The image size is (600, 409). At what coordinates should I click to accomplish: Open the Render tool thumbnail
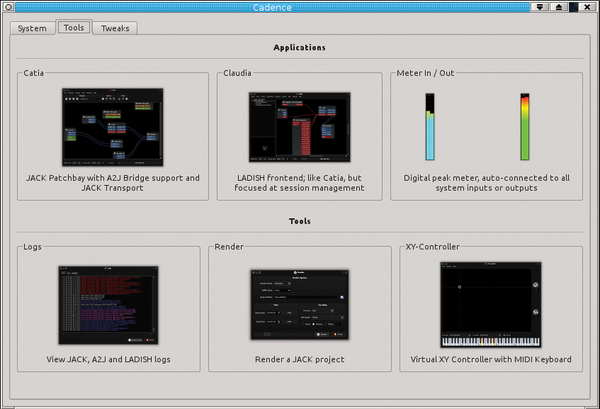(300, 305)
